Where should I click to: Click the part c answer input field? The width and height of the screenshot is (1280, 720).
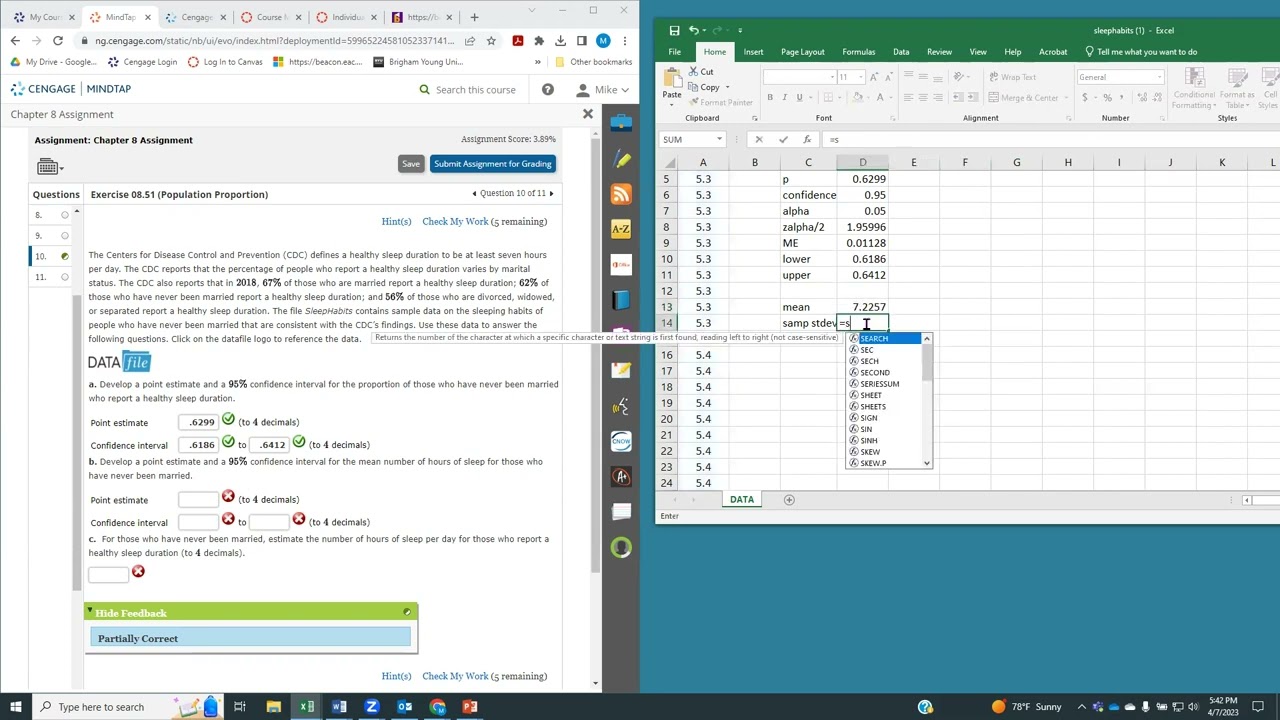tap(108, 573)
